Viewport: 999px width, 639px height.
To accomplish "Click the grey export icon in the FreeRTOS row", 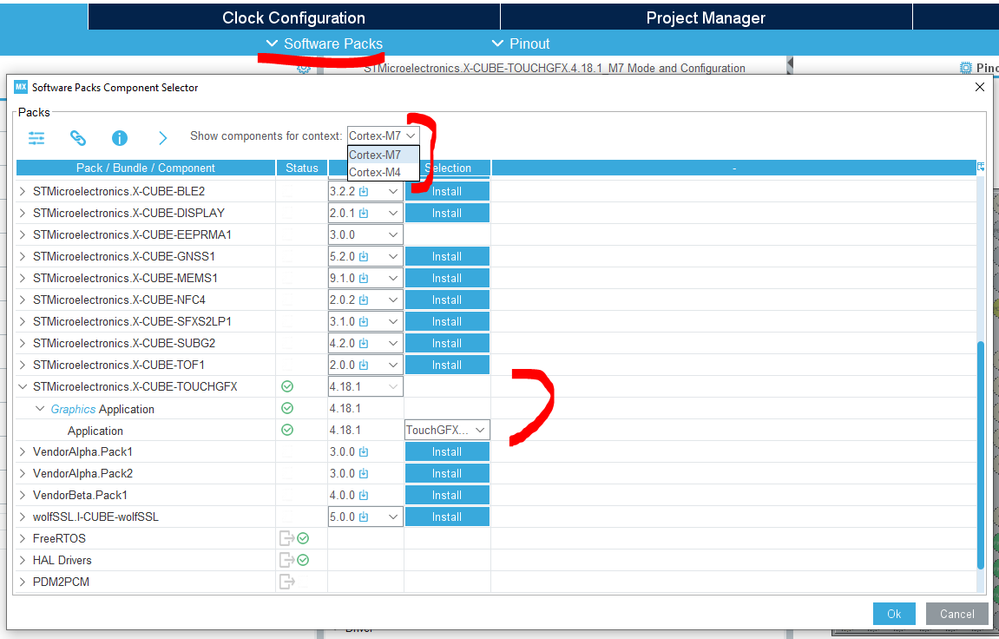I will click(x=287, y=538).
